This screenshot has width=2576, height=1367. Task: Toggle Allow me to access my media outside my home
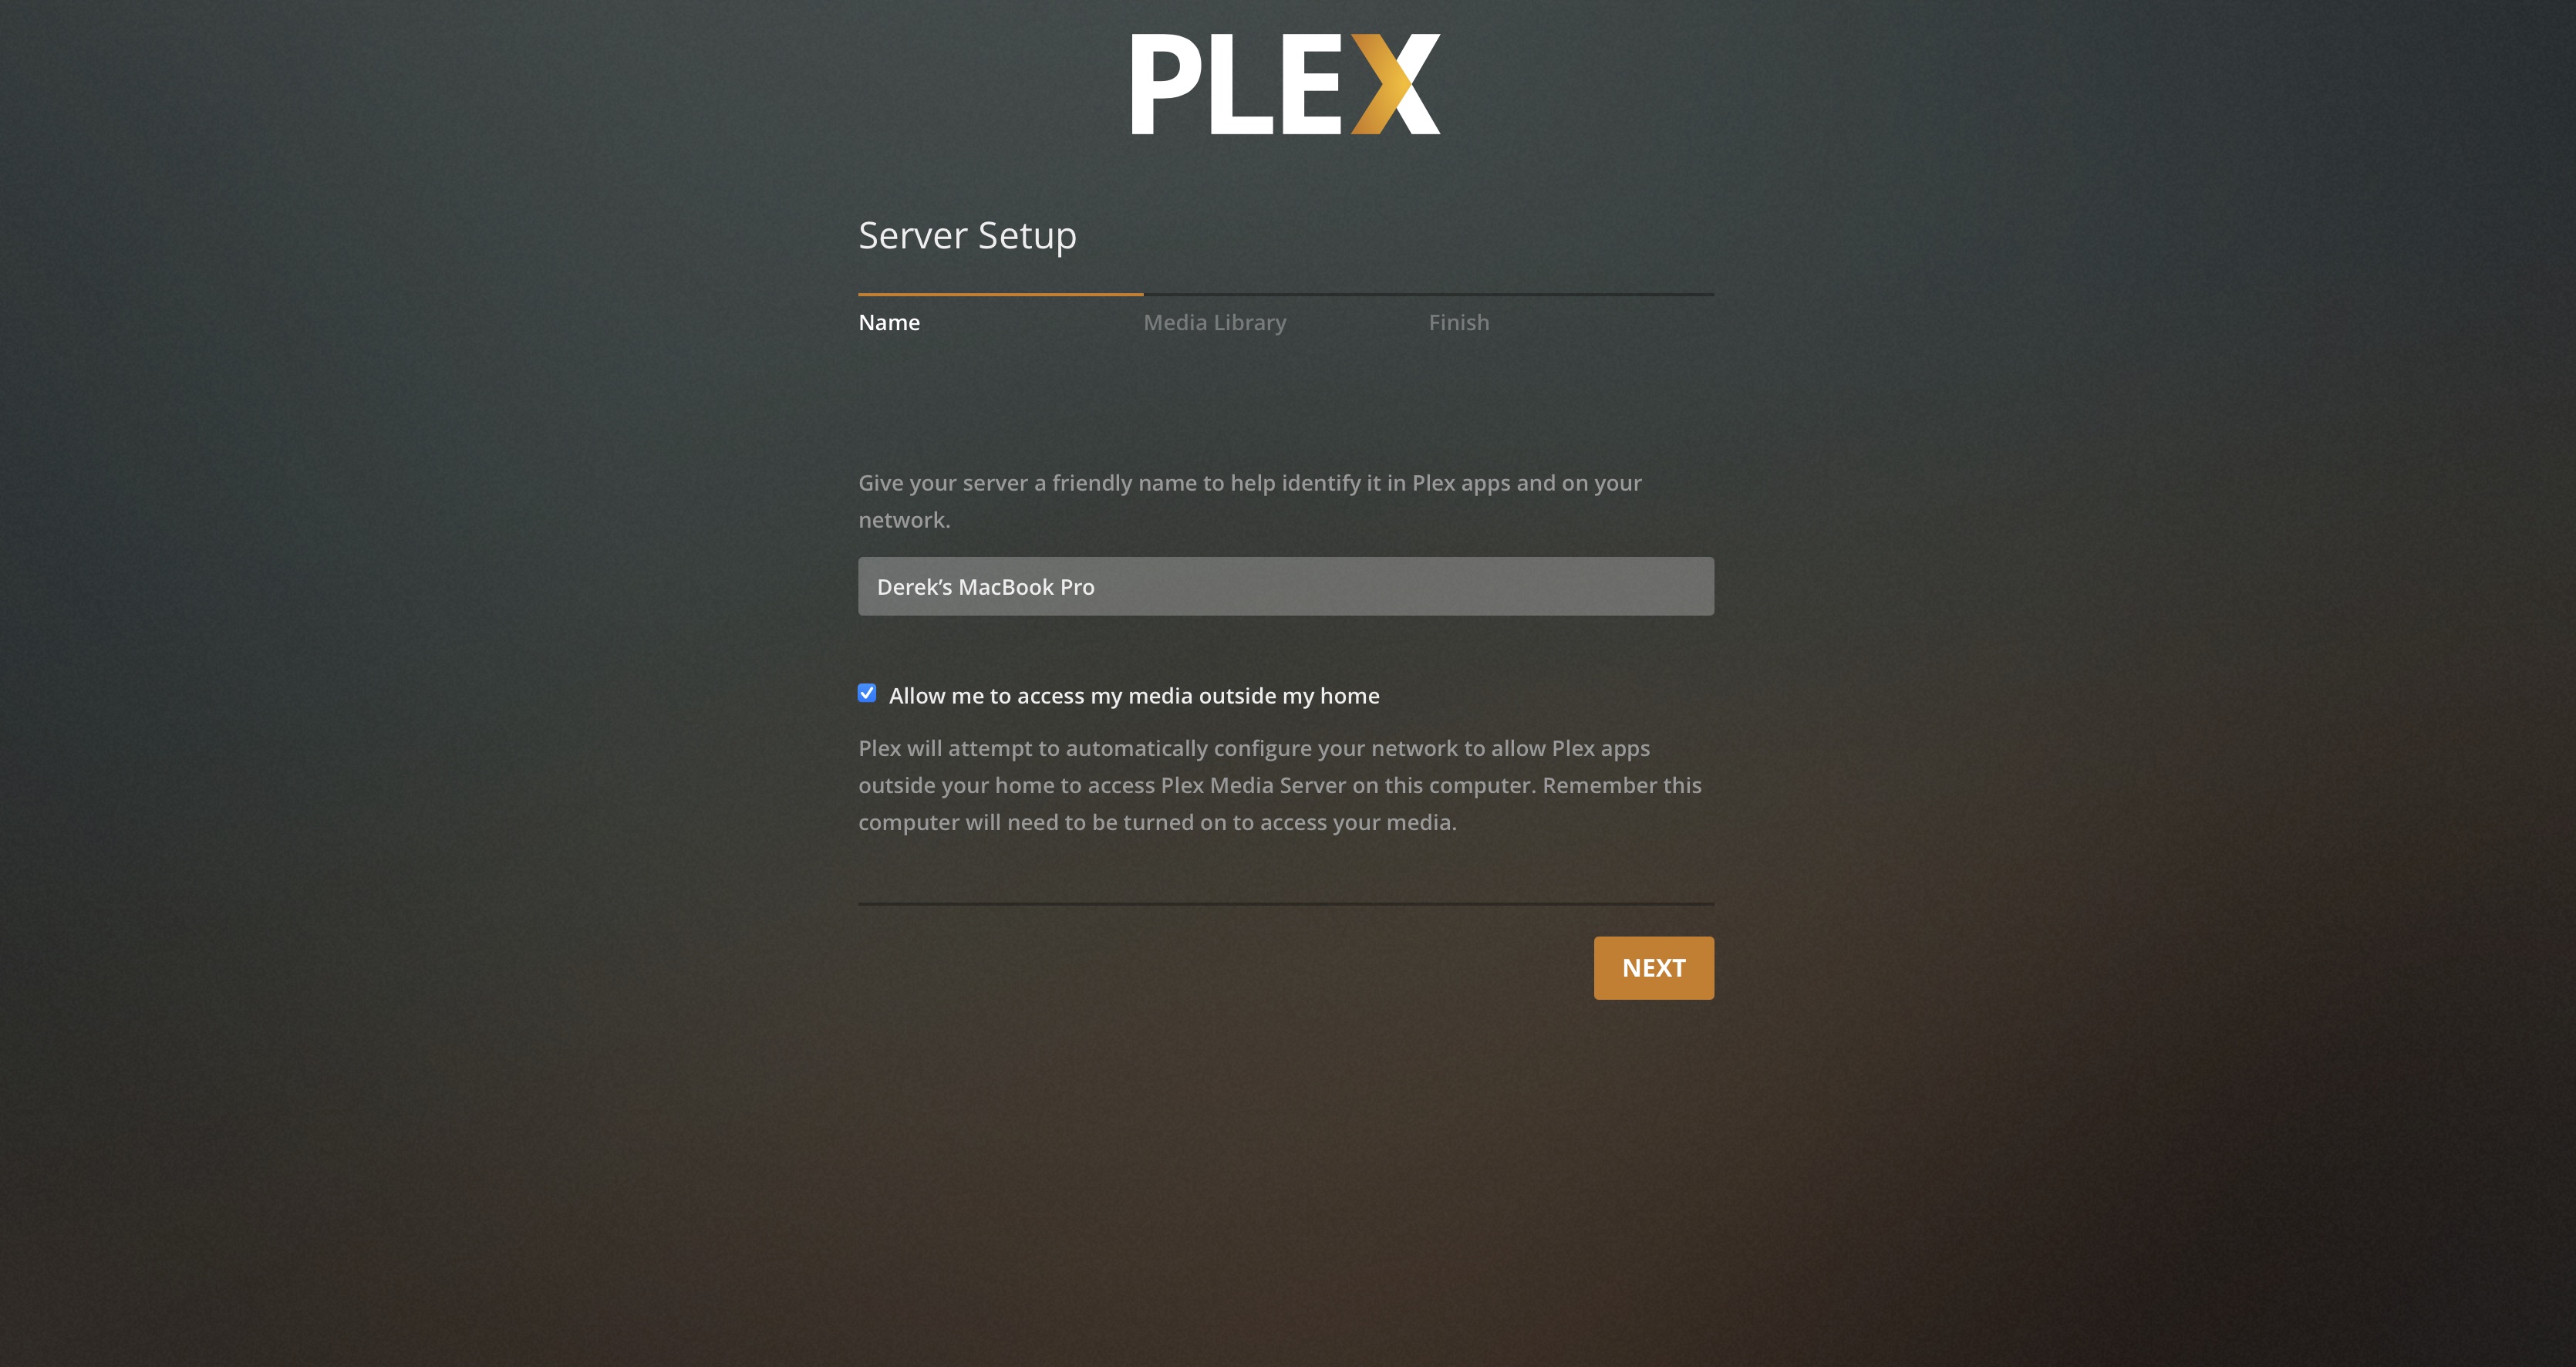867,692
